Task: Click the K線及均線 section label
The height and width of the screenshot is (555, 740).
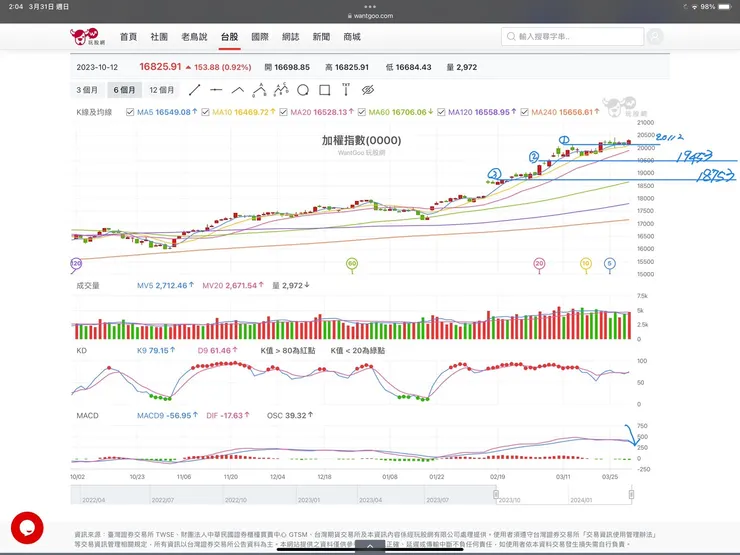Action: coord(94,112)
